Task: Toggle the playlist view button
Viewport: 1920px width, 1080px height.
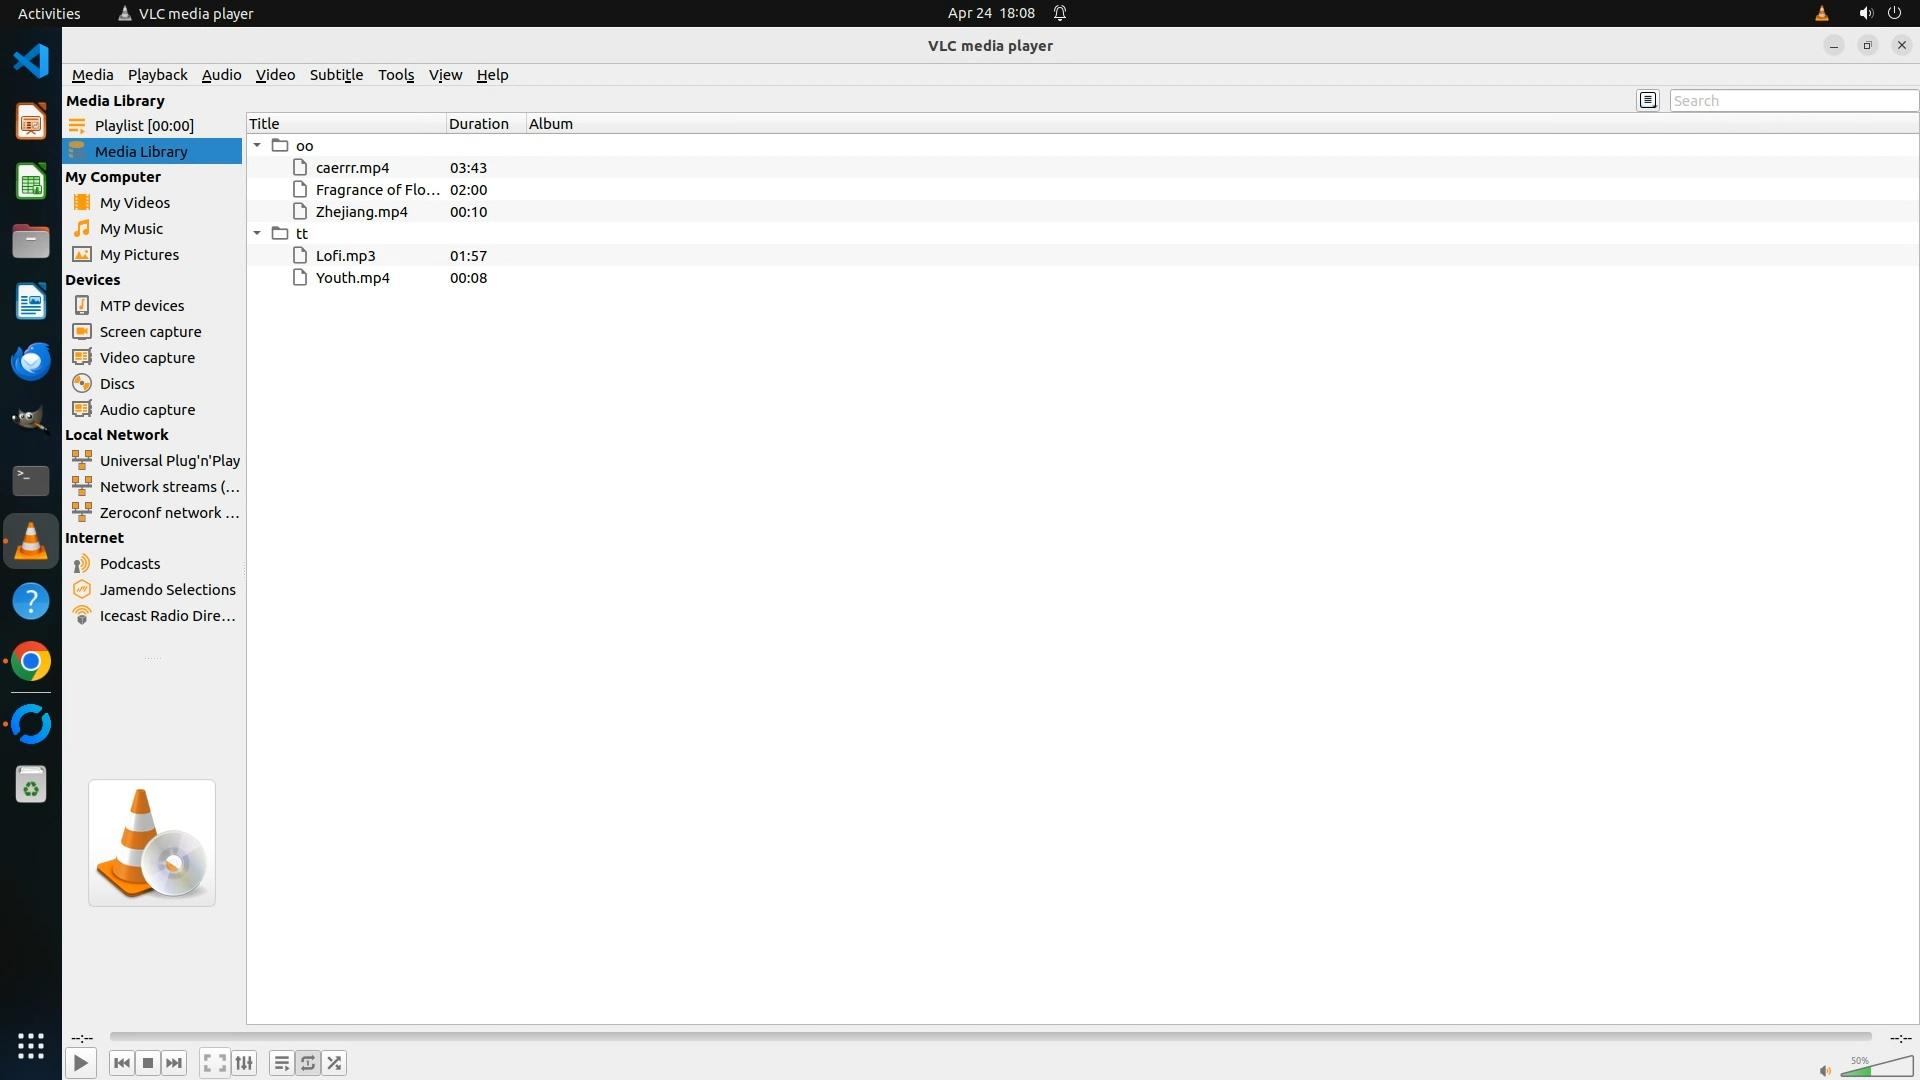Action: click(282, 1063)
